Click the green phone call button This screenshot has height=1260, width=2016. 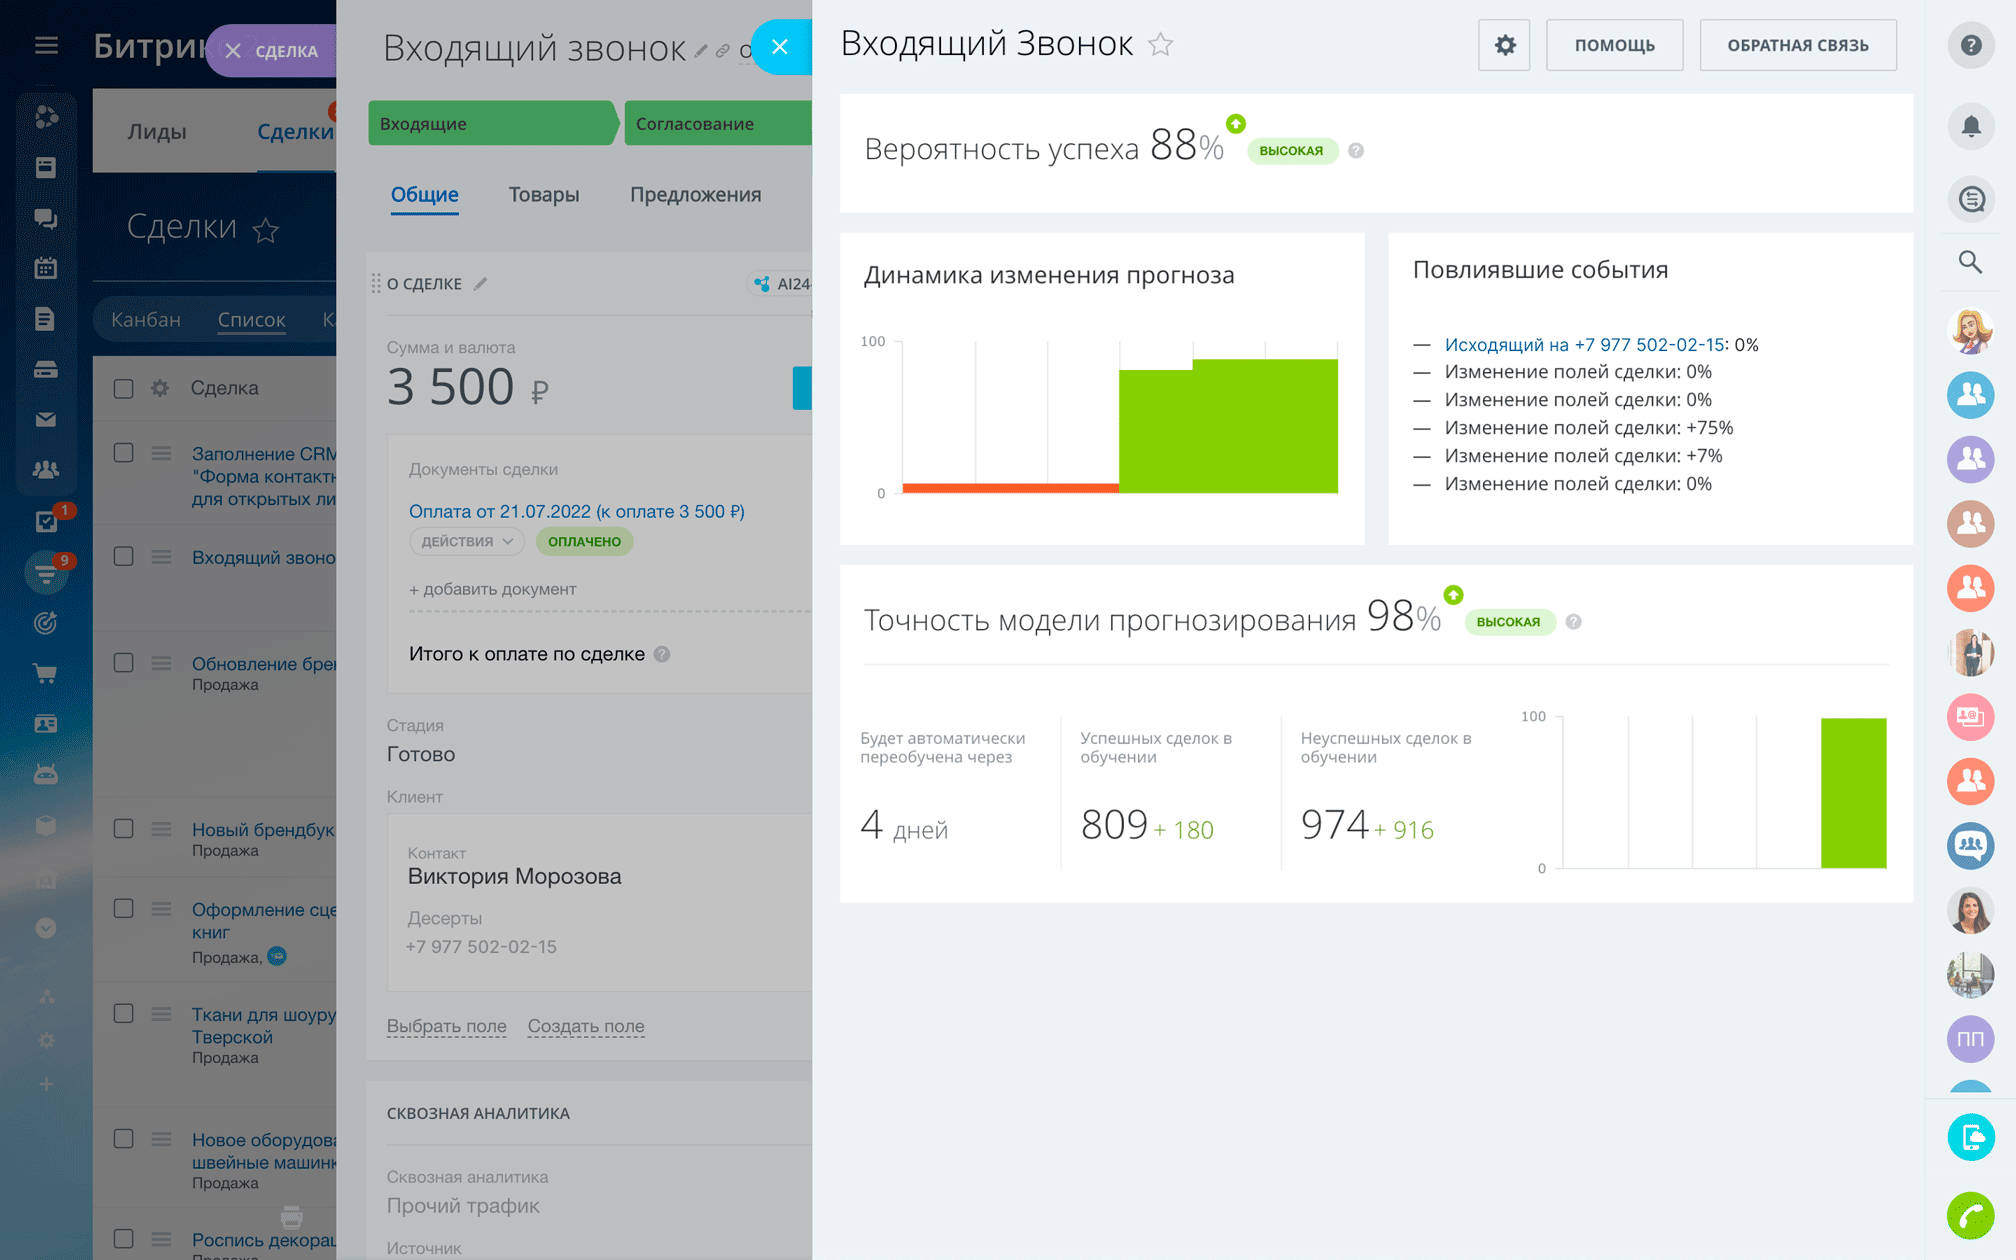[1970, 1216]
